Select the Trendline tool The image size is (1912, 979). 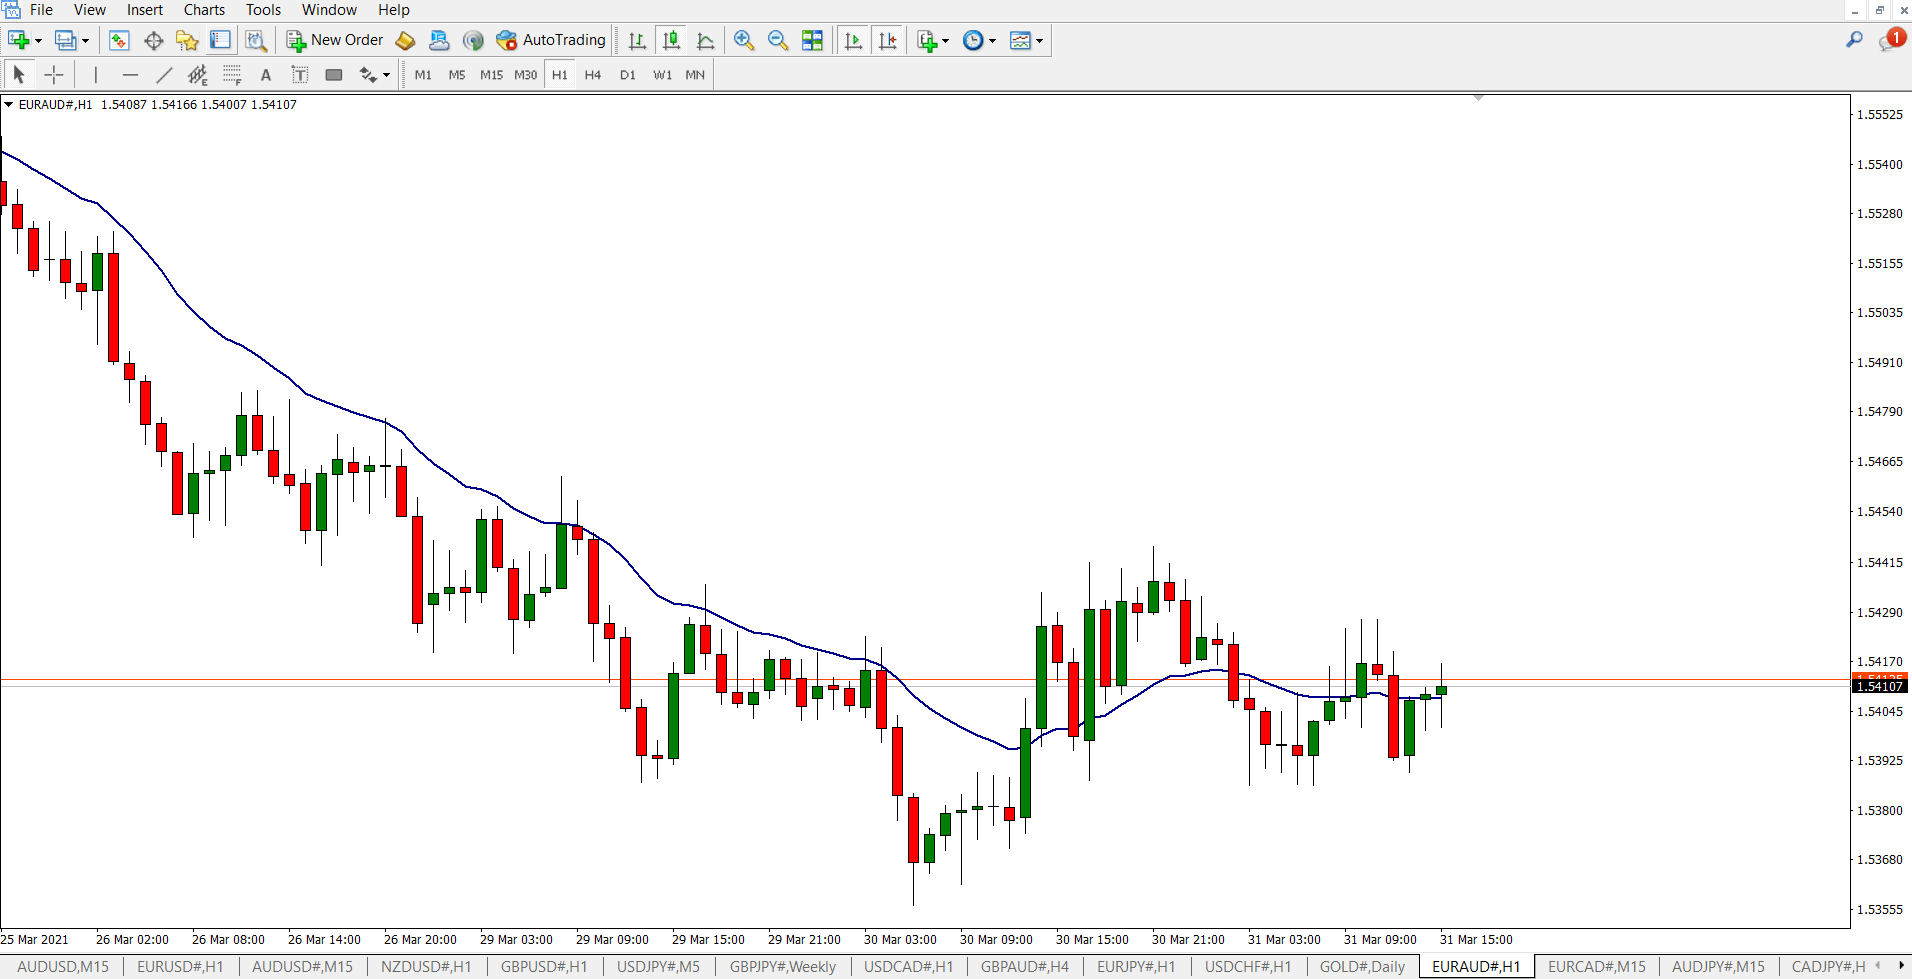(x=164, y=74)
